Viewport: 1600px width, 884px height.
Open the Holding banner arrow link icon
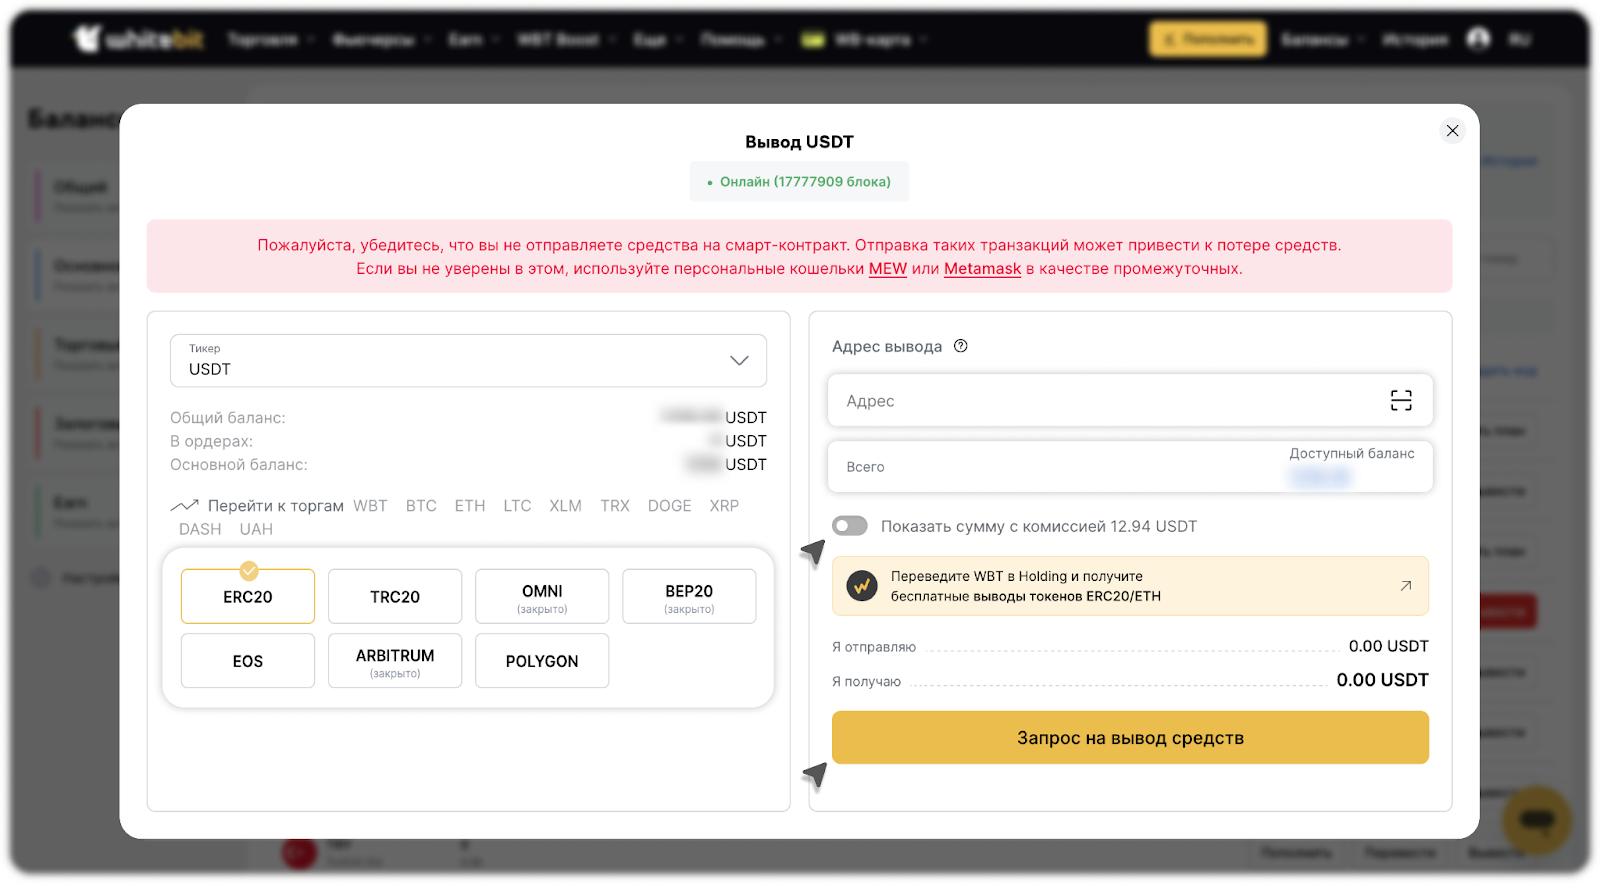pos(1406,586)
